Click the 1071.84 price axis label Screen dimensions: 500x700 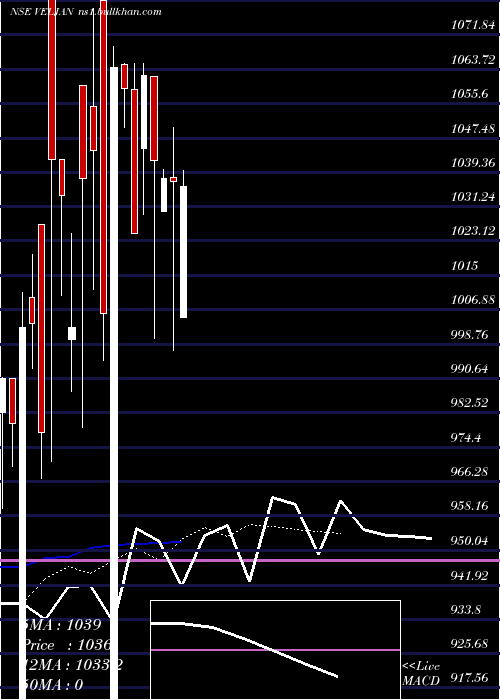click(473, 25)
